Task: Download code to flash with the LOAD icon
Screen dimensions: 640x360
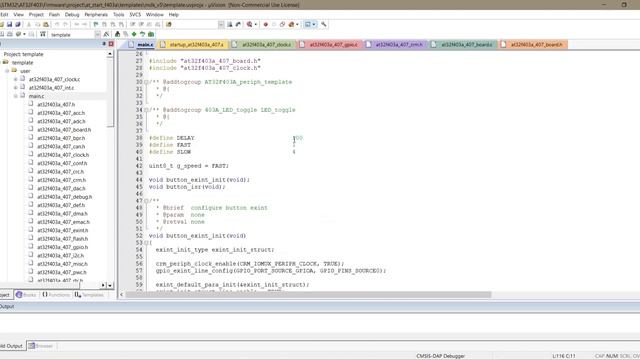Action: pyautogui.click(x=42, y=34)
